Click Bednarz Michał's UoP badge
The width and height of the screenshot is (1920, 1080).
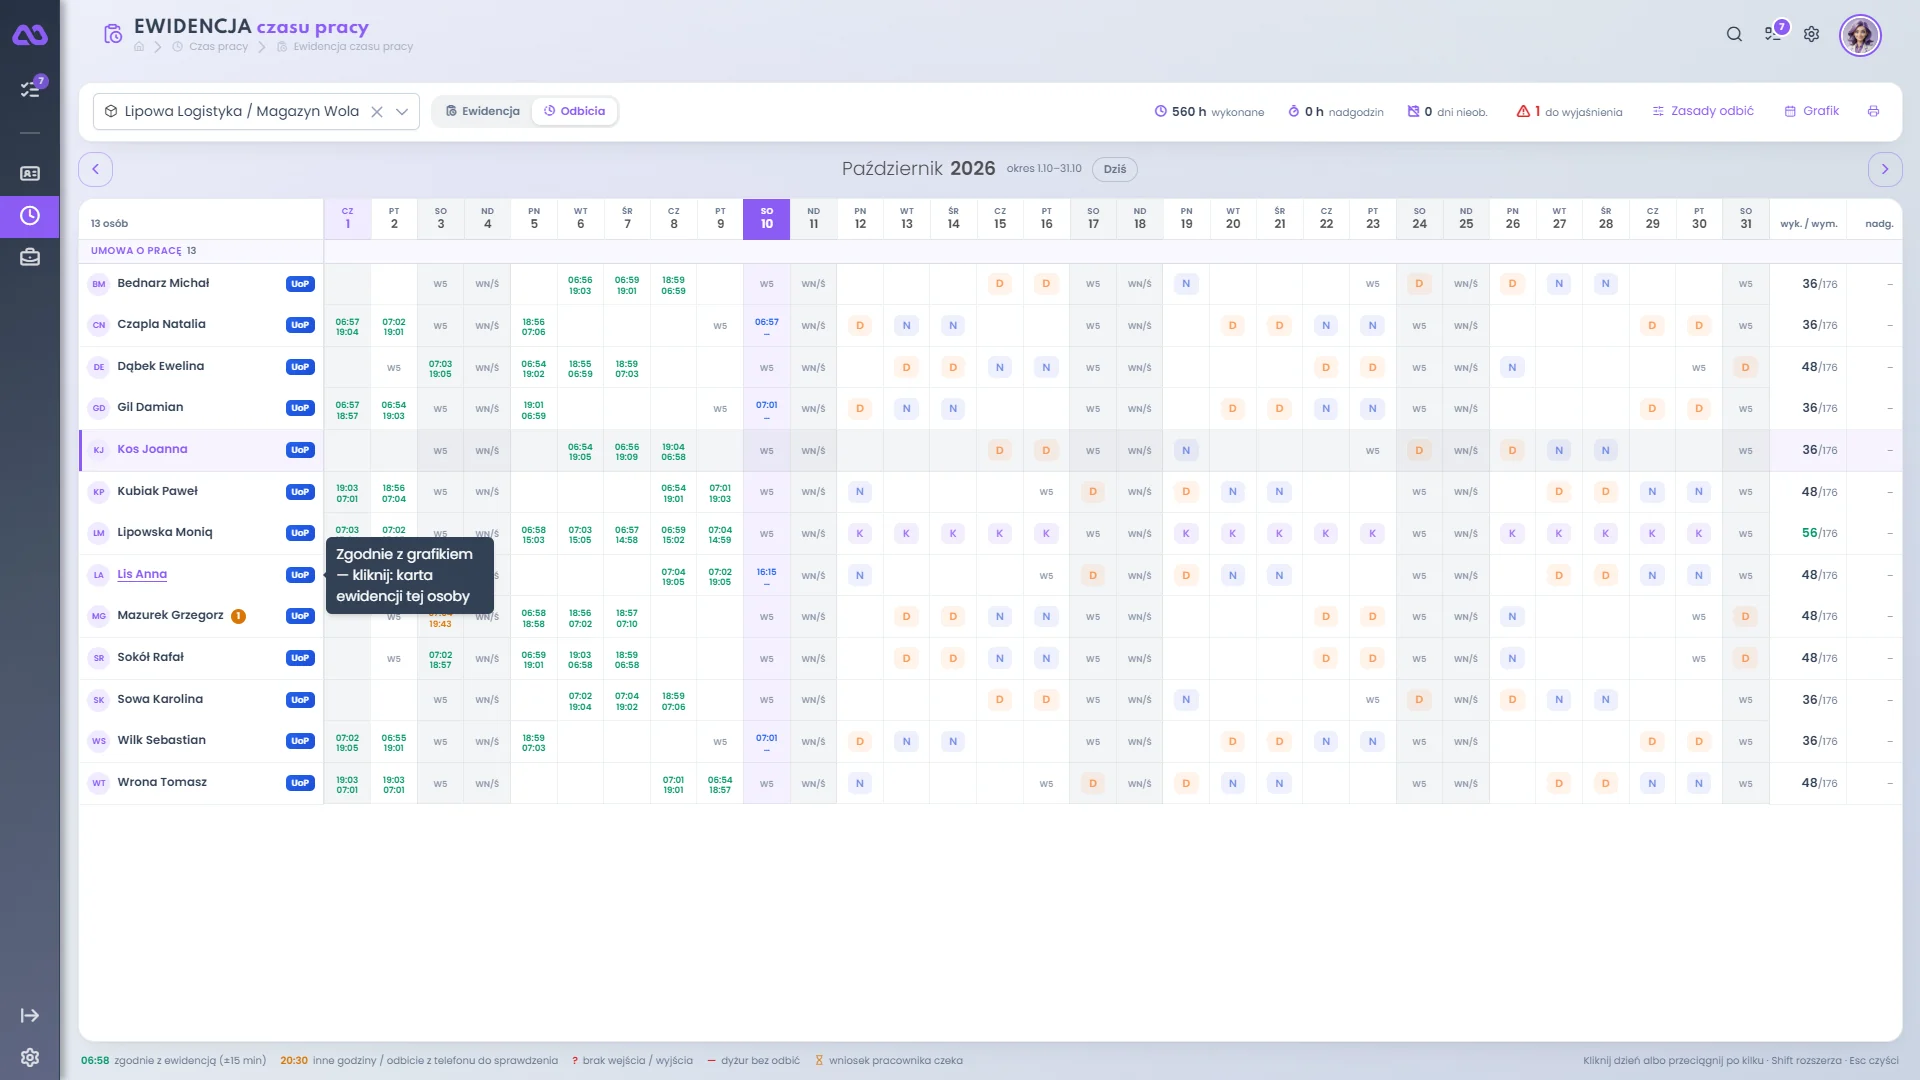coord(300,284)
